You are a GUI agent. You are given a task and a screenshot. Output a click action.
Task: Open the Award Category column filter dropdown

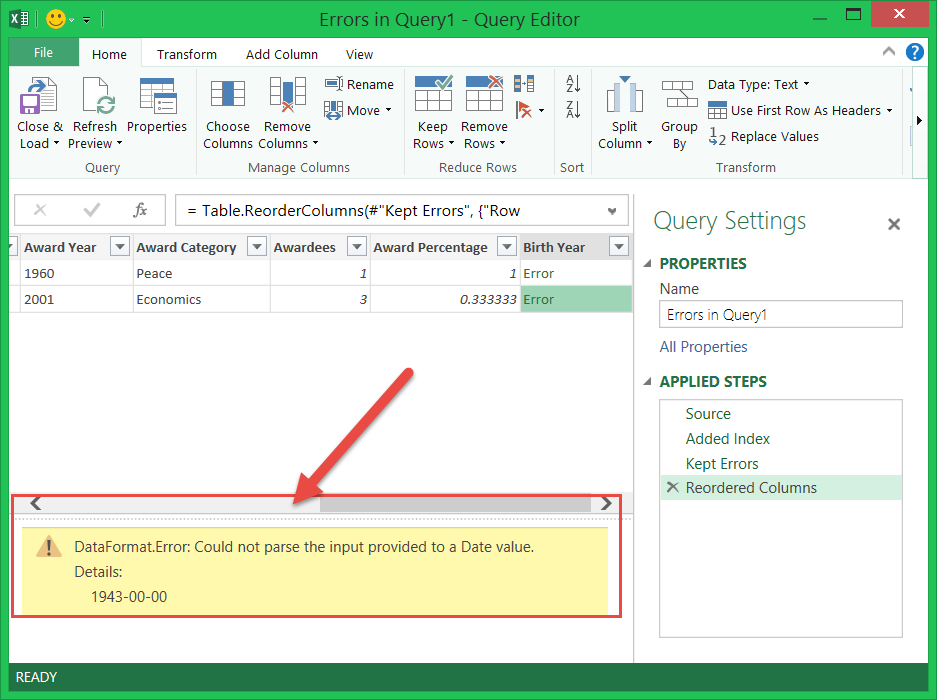tap(256, 247)
